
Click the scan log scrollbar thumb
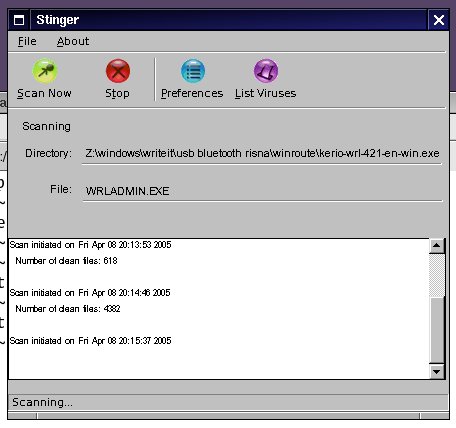point(436,330)
